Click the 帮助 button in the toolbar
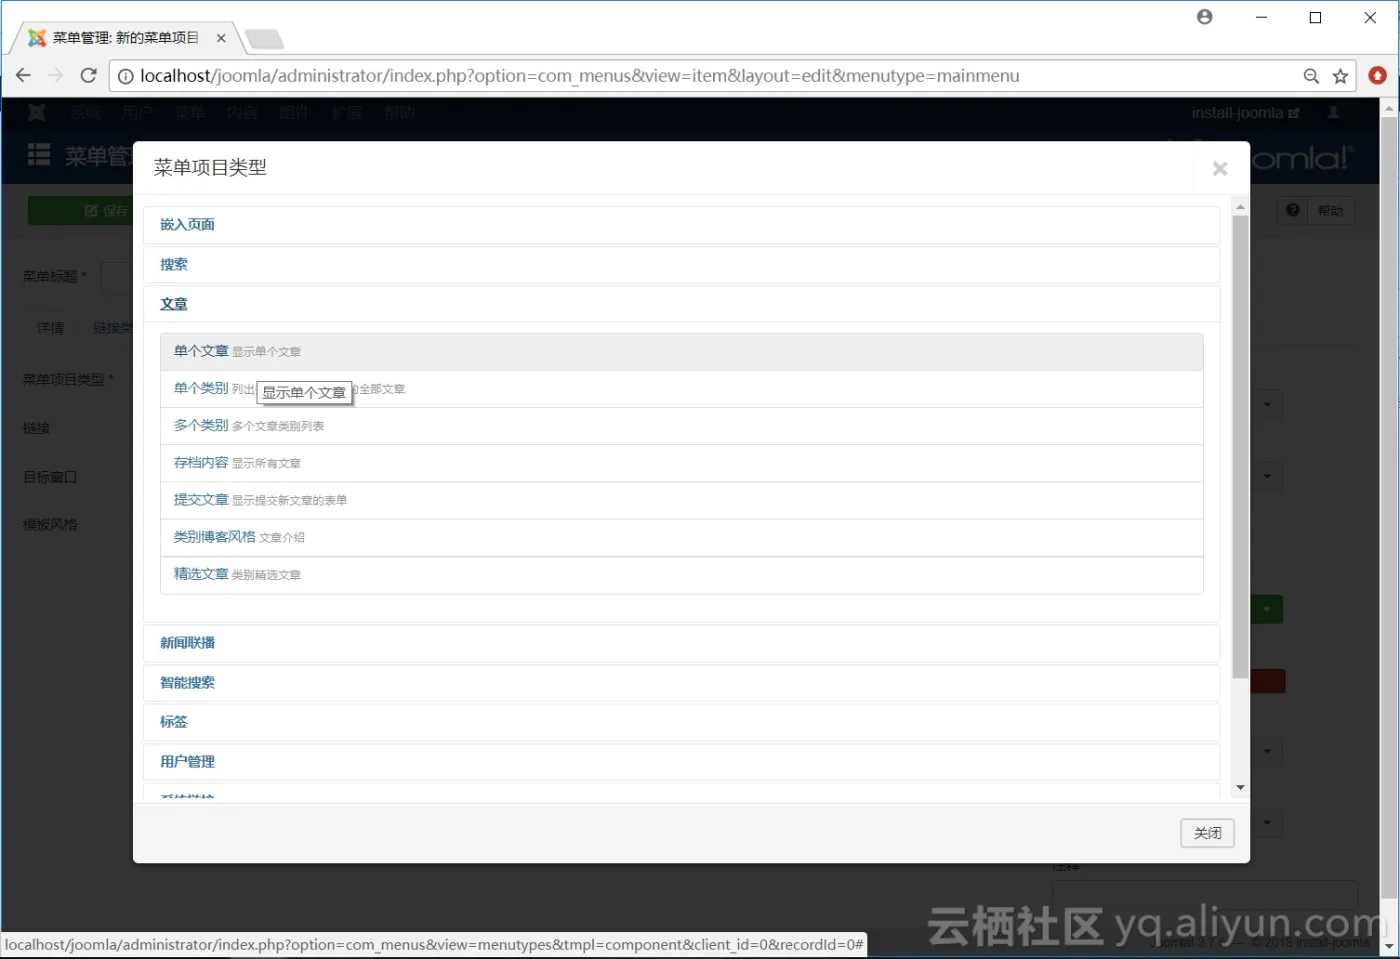The height and width of the screenshot is (959, 1400). point(1316,210)
